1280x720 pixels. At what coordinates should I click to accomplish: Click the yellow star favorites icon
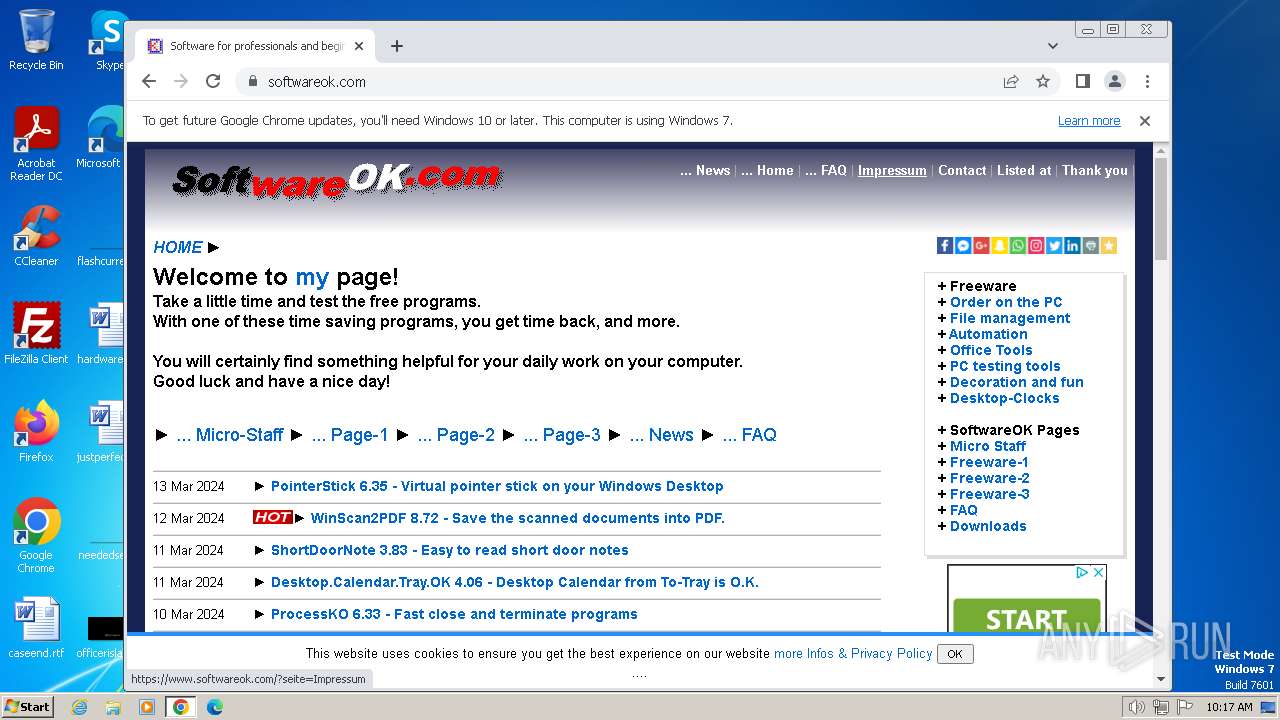[x=1108, y=245]
